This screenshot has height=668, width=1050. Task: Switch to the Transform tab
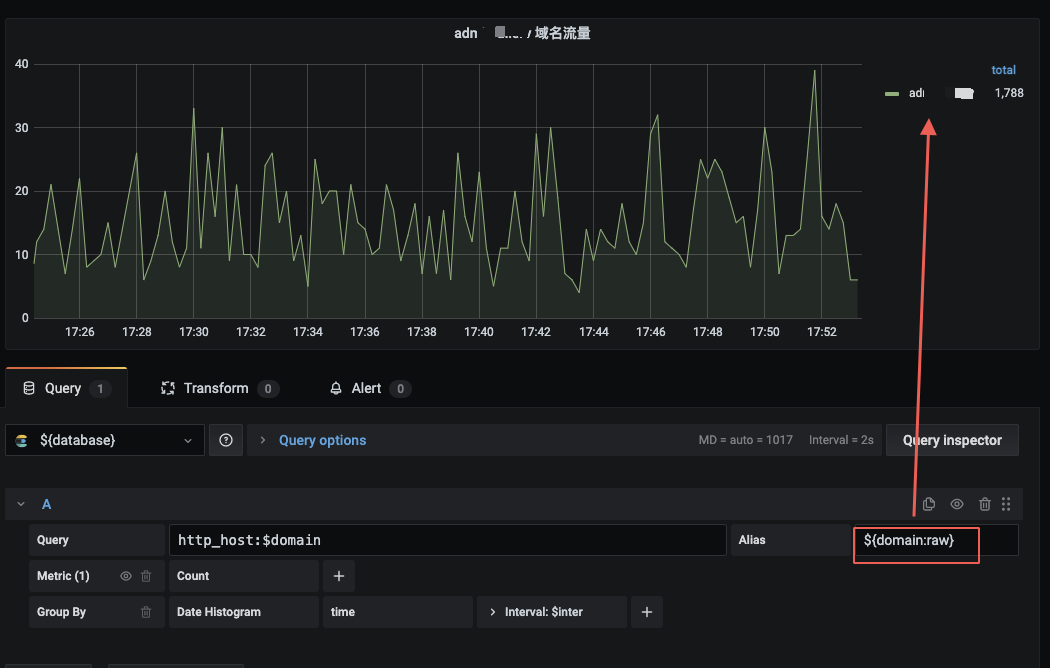pyautogui.click(x=218, y=388)
